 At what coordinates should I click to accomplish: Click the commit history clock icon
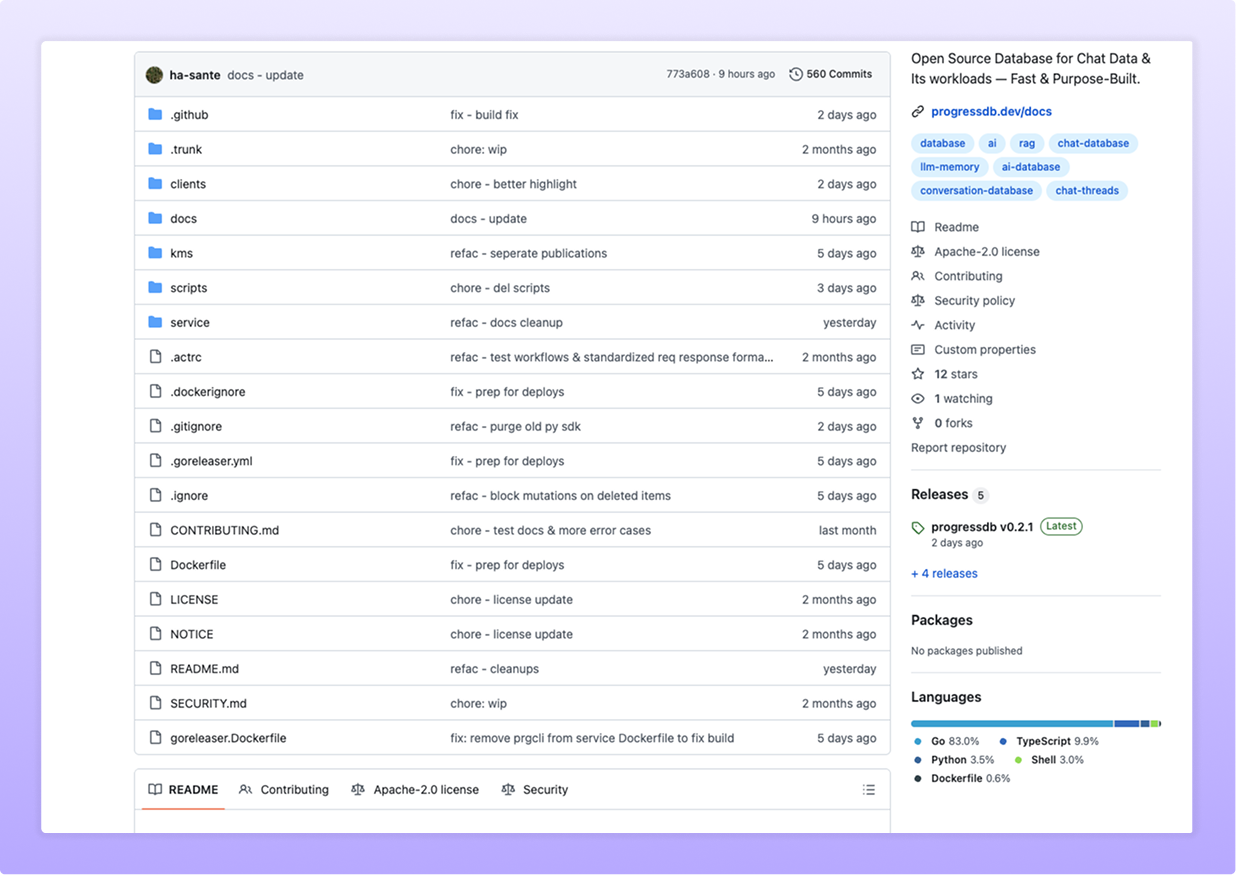(796, 73)
